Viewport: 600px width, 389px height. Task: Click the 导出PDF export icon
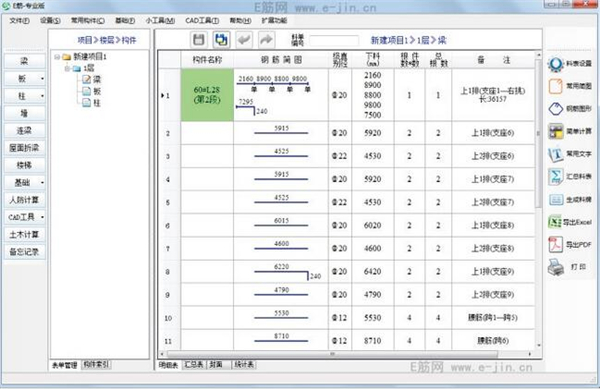pyautogui.click(x=555, y=244)
